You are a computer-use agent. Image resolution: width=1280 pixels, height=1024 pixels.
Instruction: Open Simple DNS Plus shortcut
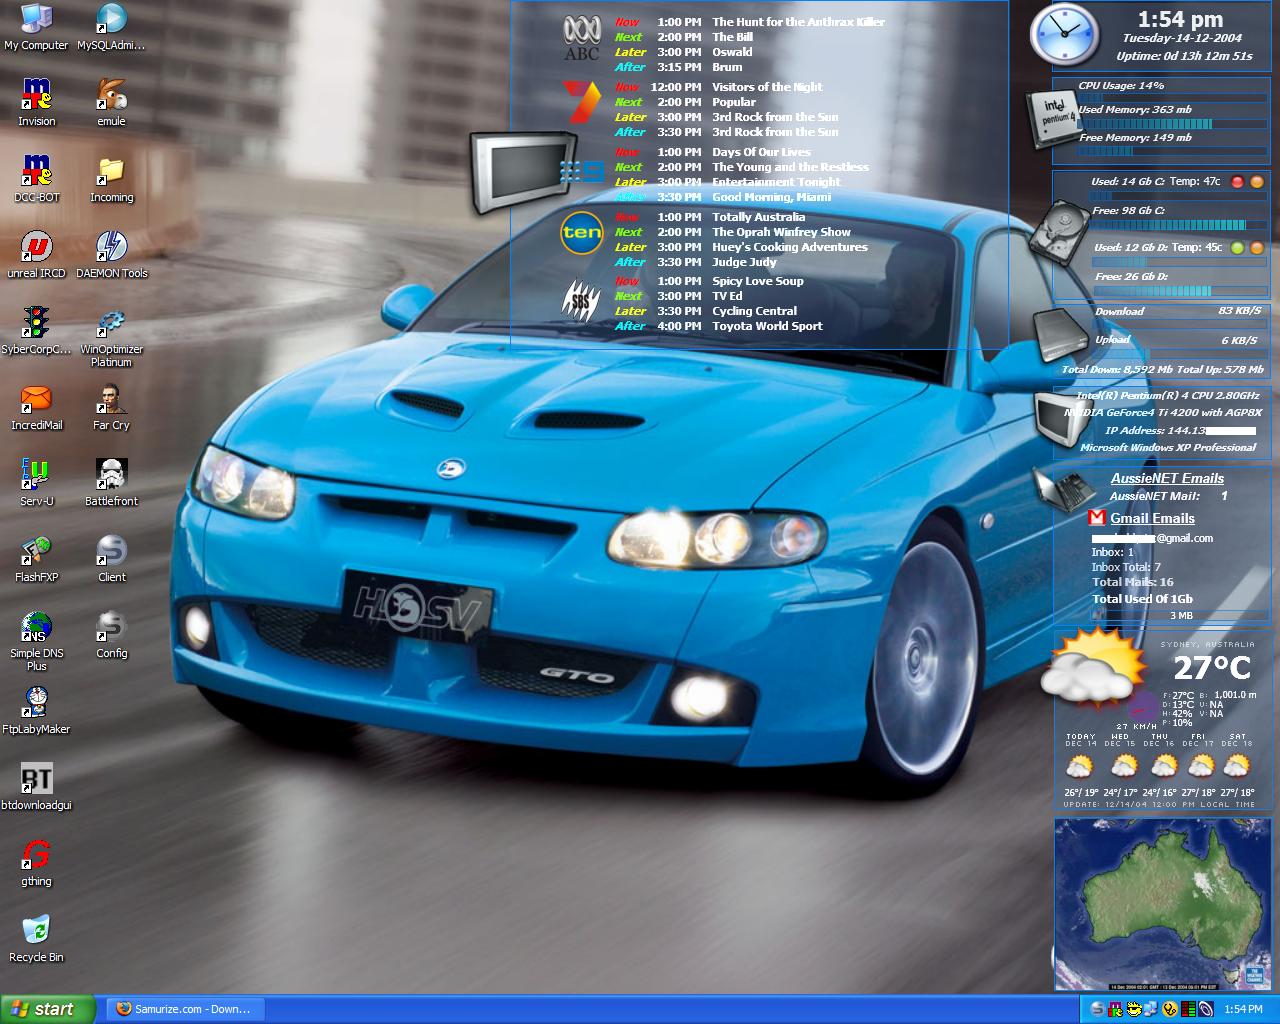point(36,641)
